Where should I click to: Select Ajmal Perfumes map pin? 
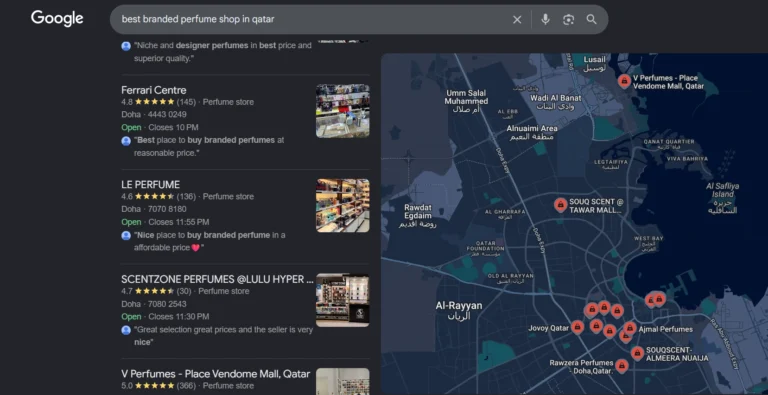pos(630,328)
